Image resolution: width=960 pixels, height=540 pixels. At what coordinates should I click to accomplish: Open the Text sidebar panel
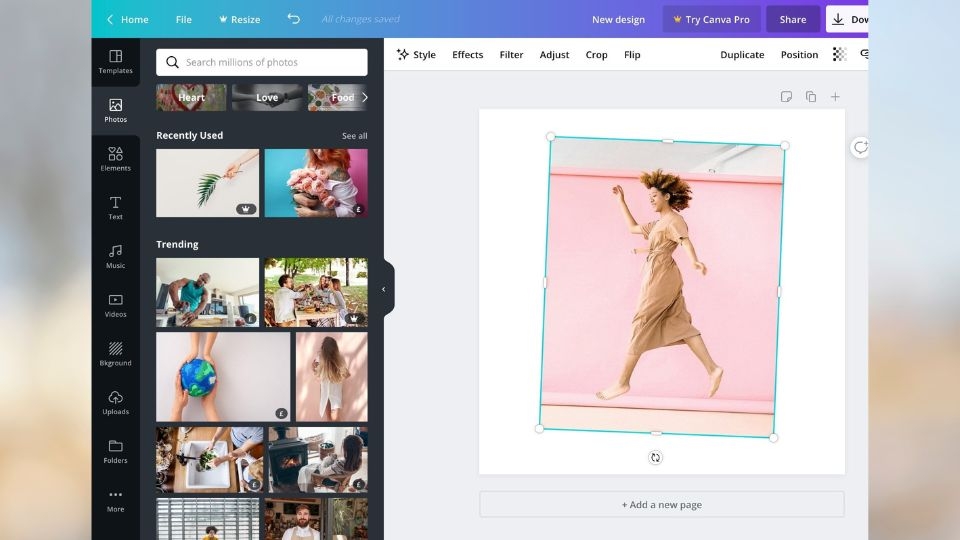coord(116,208)
